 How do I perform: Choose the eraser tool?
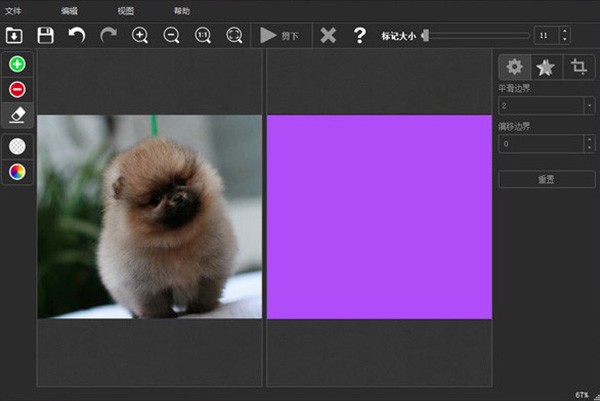(x=17, y=115)
